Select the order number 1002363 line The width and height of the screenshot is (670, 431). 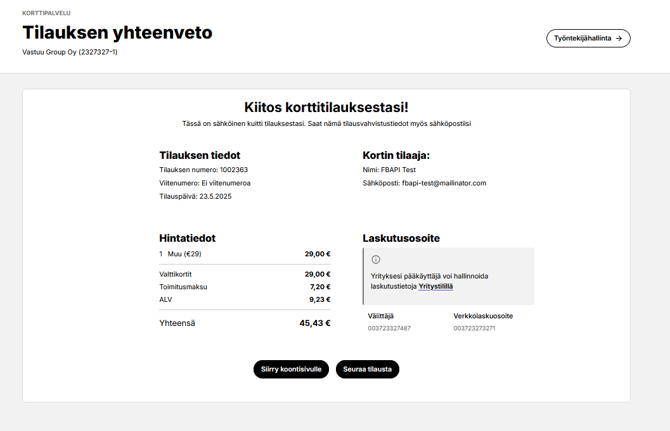[x=203, y=170]
